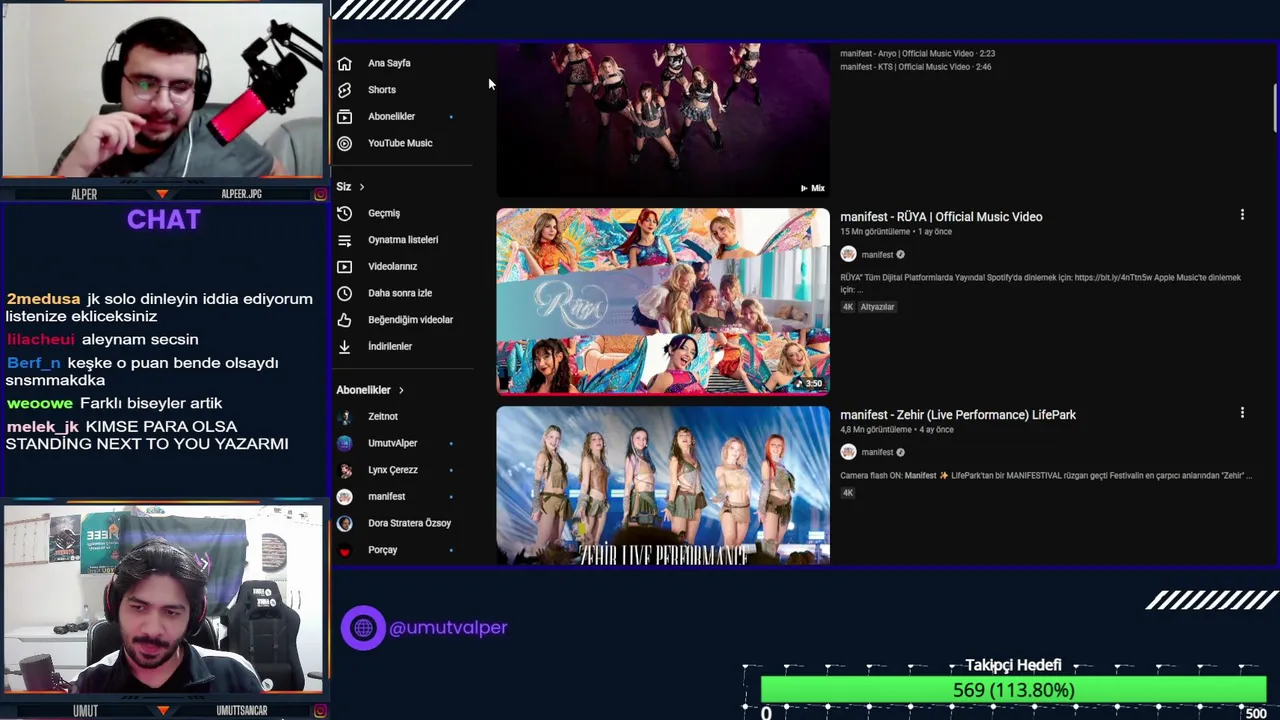This screenshot has width=1280, height=720.
Task: Click the green Takipçi Hedefi progress bar
Action: [x=1013, y=690]
